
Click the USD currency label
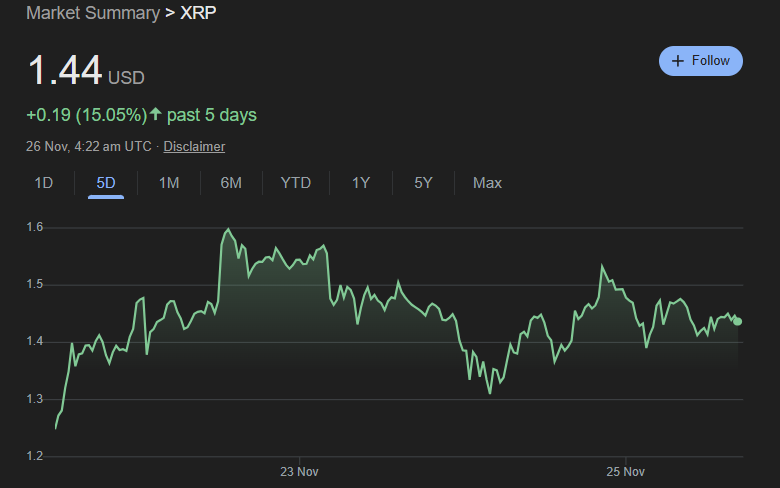pyautogui.click(x=126, y=78)
